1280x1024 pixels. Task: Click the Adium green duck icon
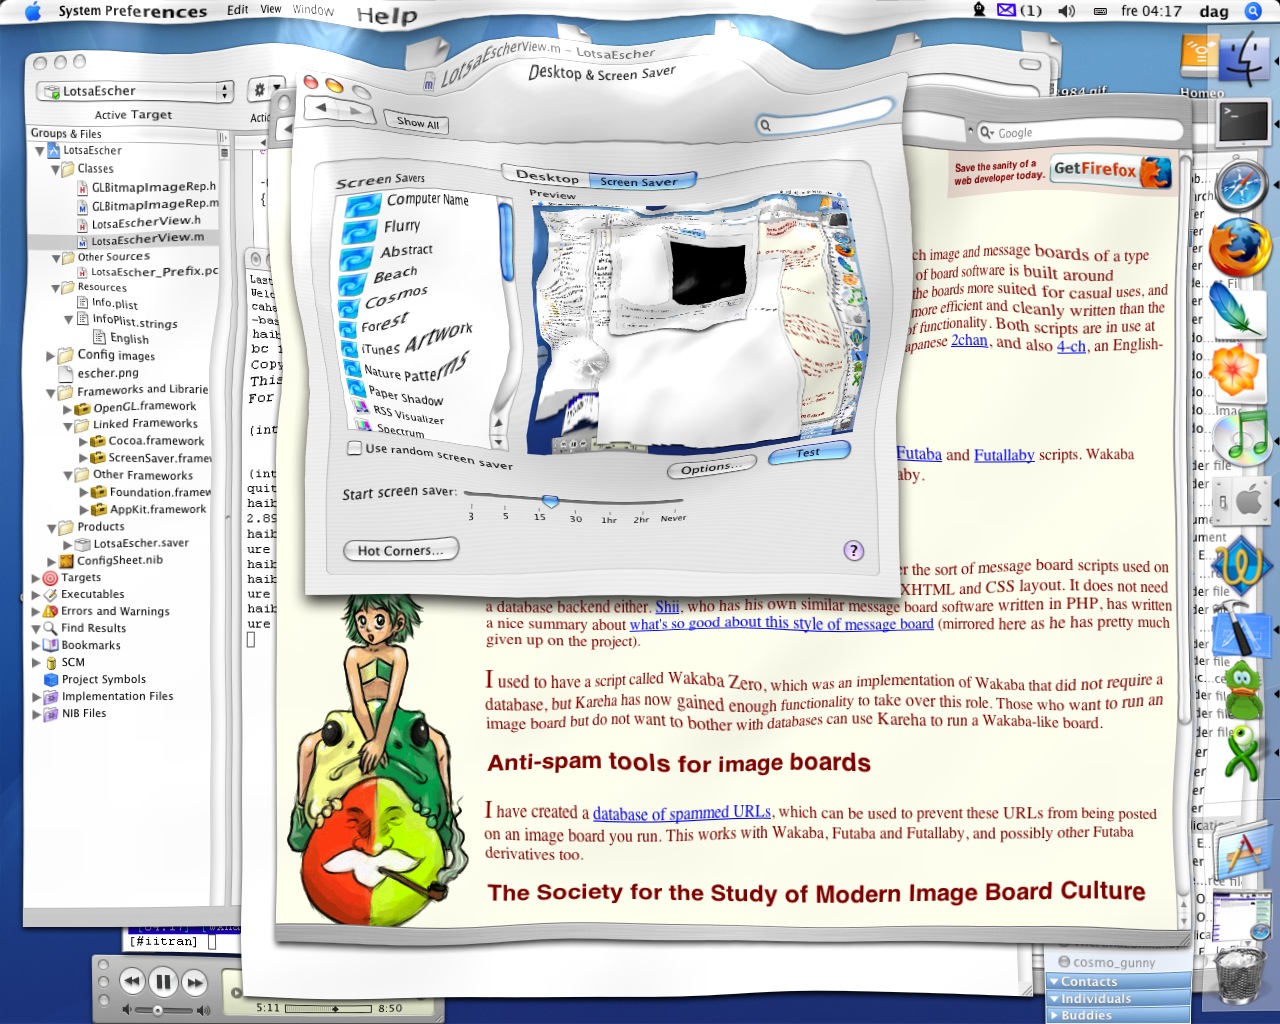pos(1241,691)
